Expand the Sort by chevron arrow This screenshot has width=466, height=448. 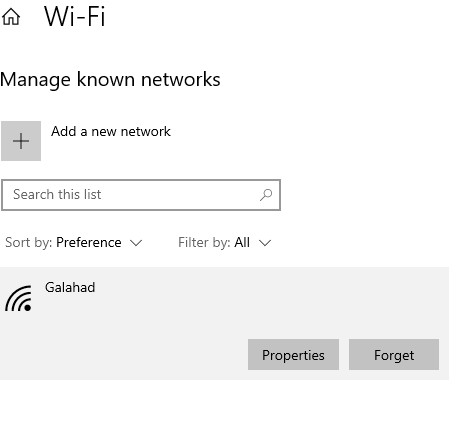coord(136,243)
